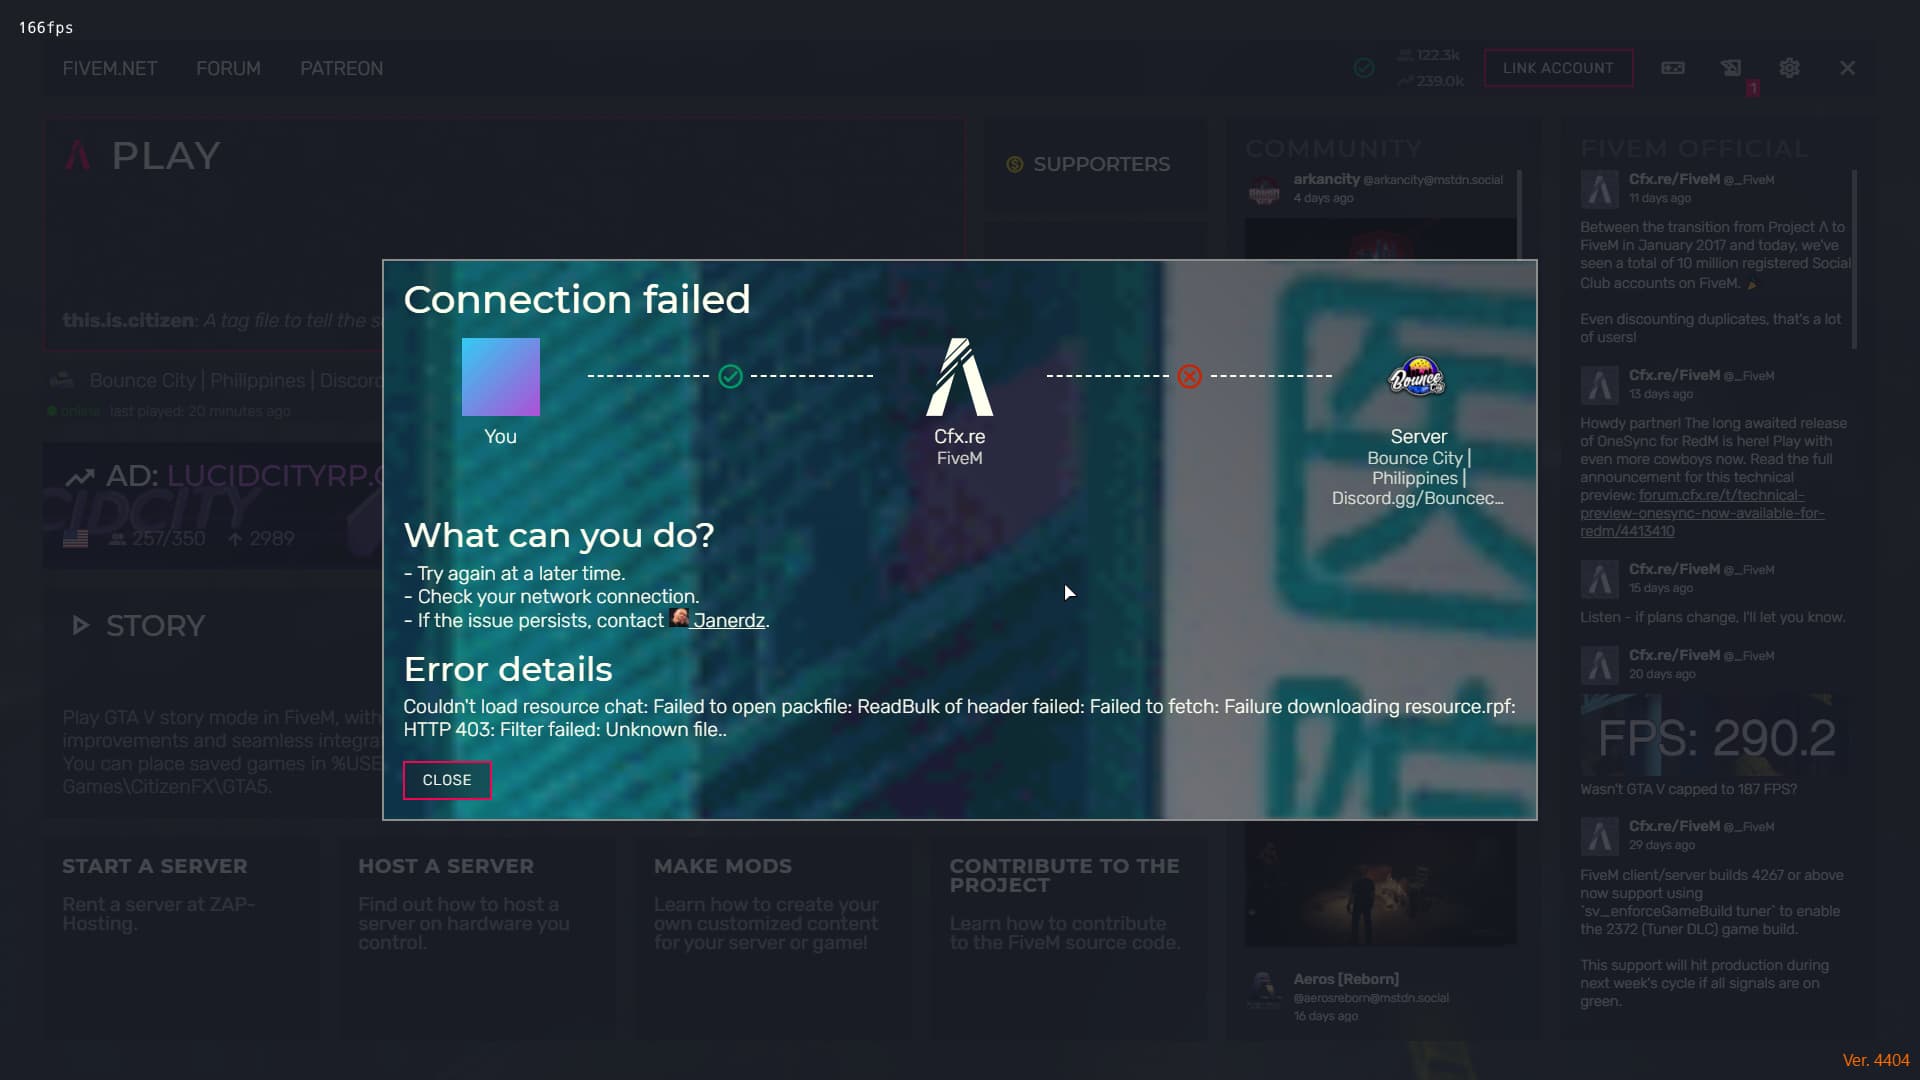Click Cfx.re/FiveM avatar on 11 days ago post

pos(1599,188)
